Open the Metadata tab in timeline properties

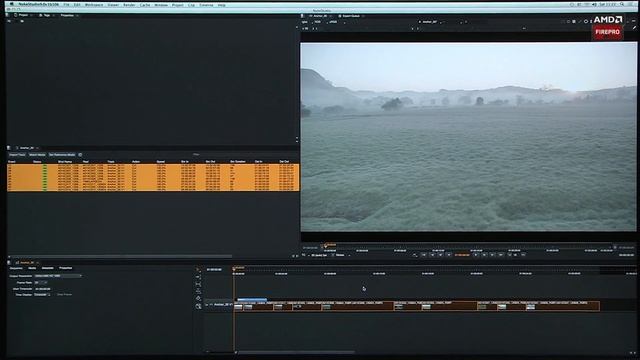pos(47,268)
